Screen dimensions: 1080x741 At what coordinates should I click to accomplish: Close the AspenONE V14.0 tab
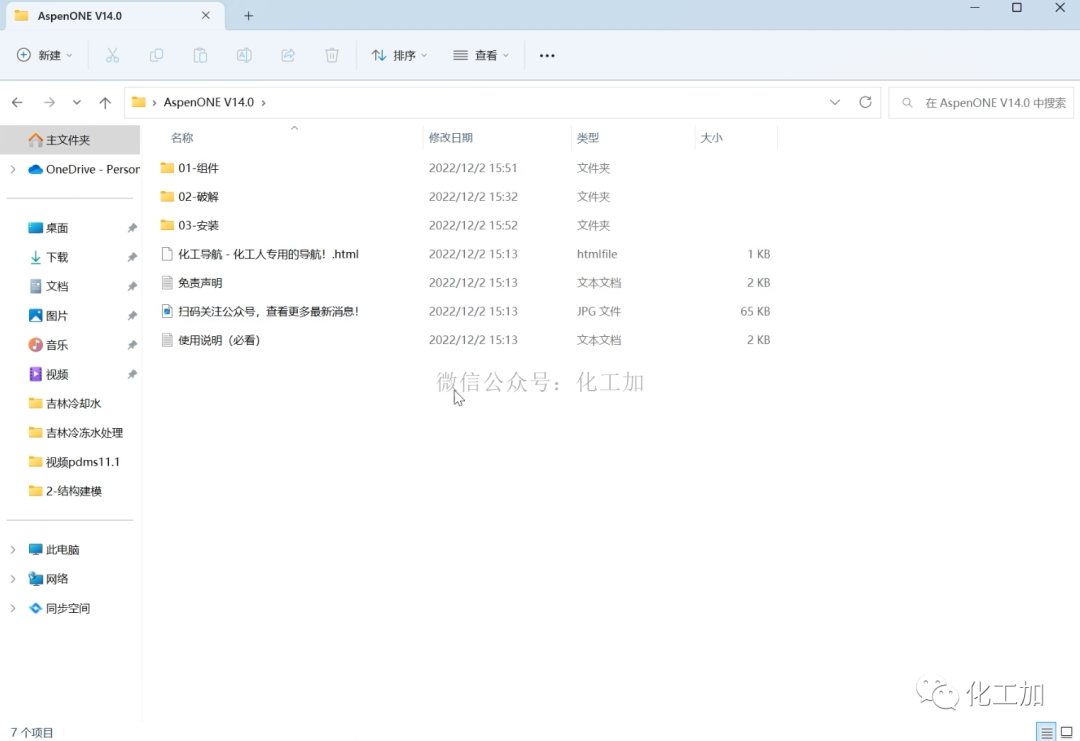click(205, 16)
